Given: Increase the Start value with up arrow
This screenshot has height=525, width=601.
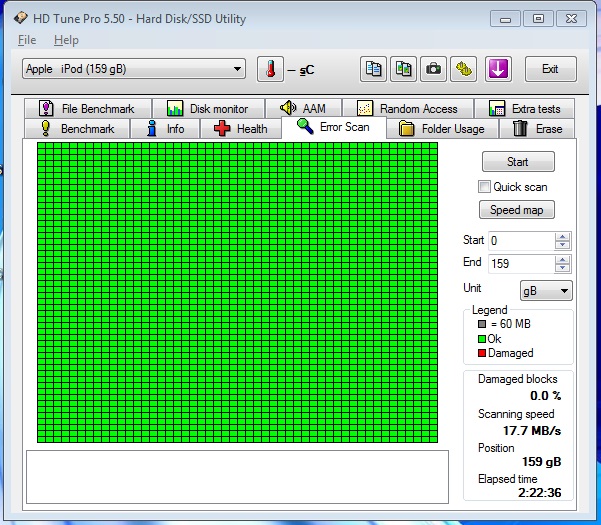Looking at the screenshot, I should (563, 237).
